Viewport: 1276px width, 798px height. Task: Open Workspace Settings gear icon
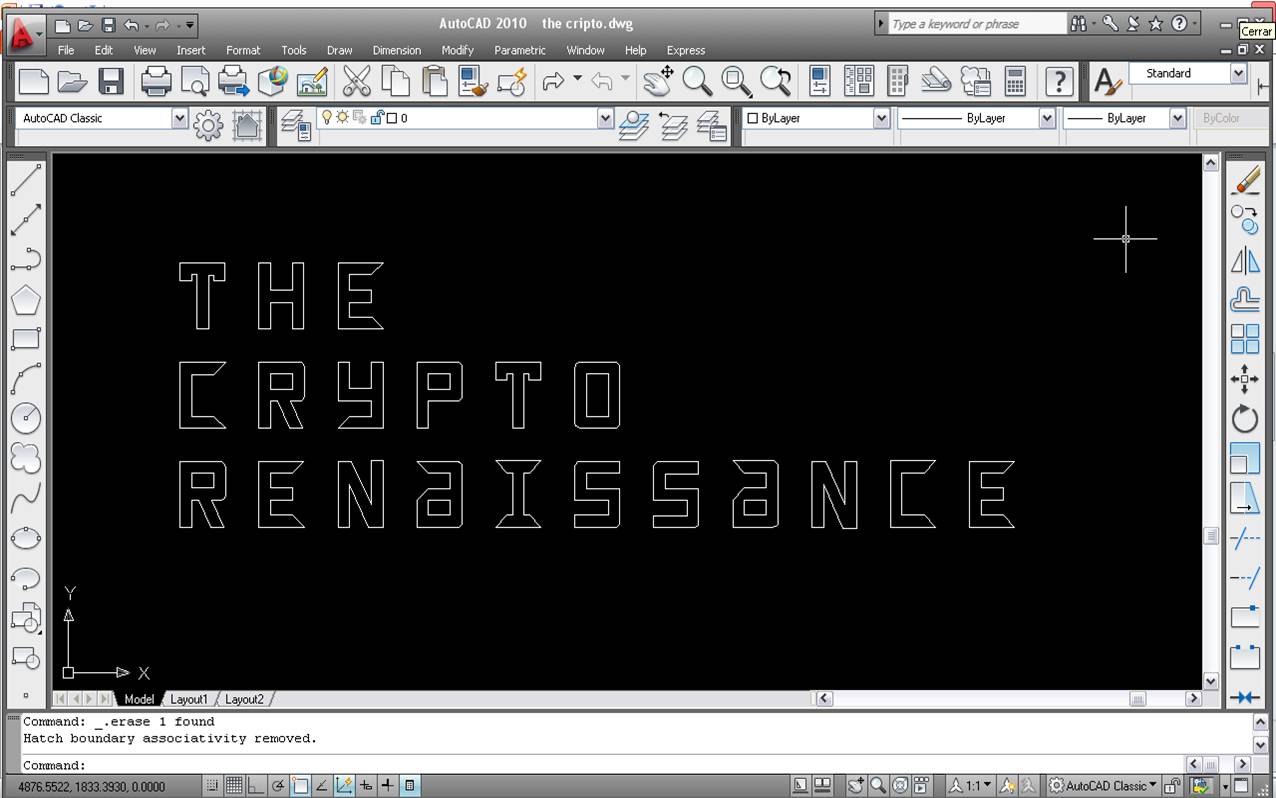[x=208, y=125]
